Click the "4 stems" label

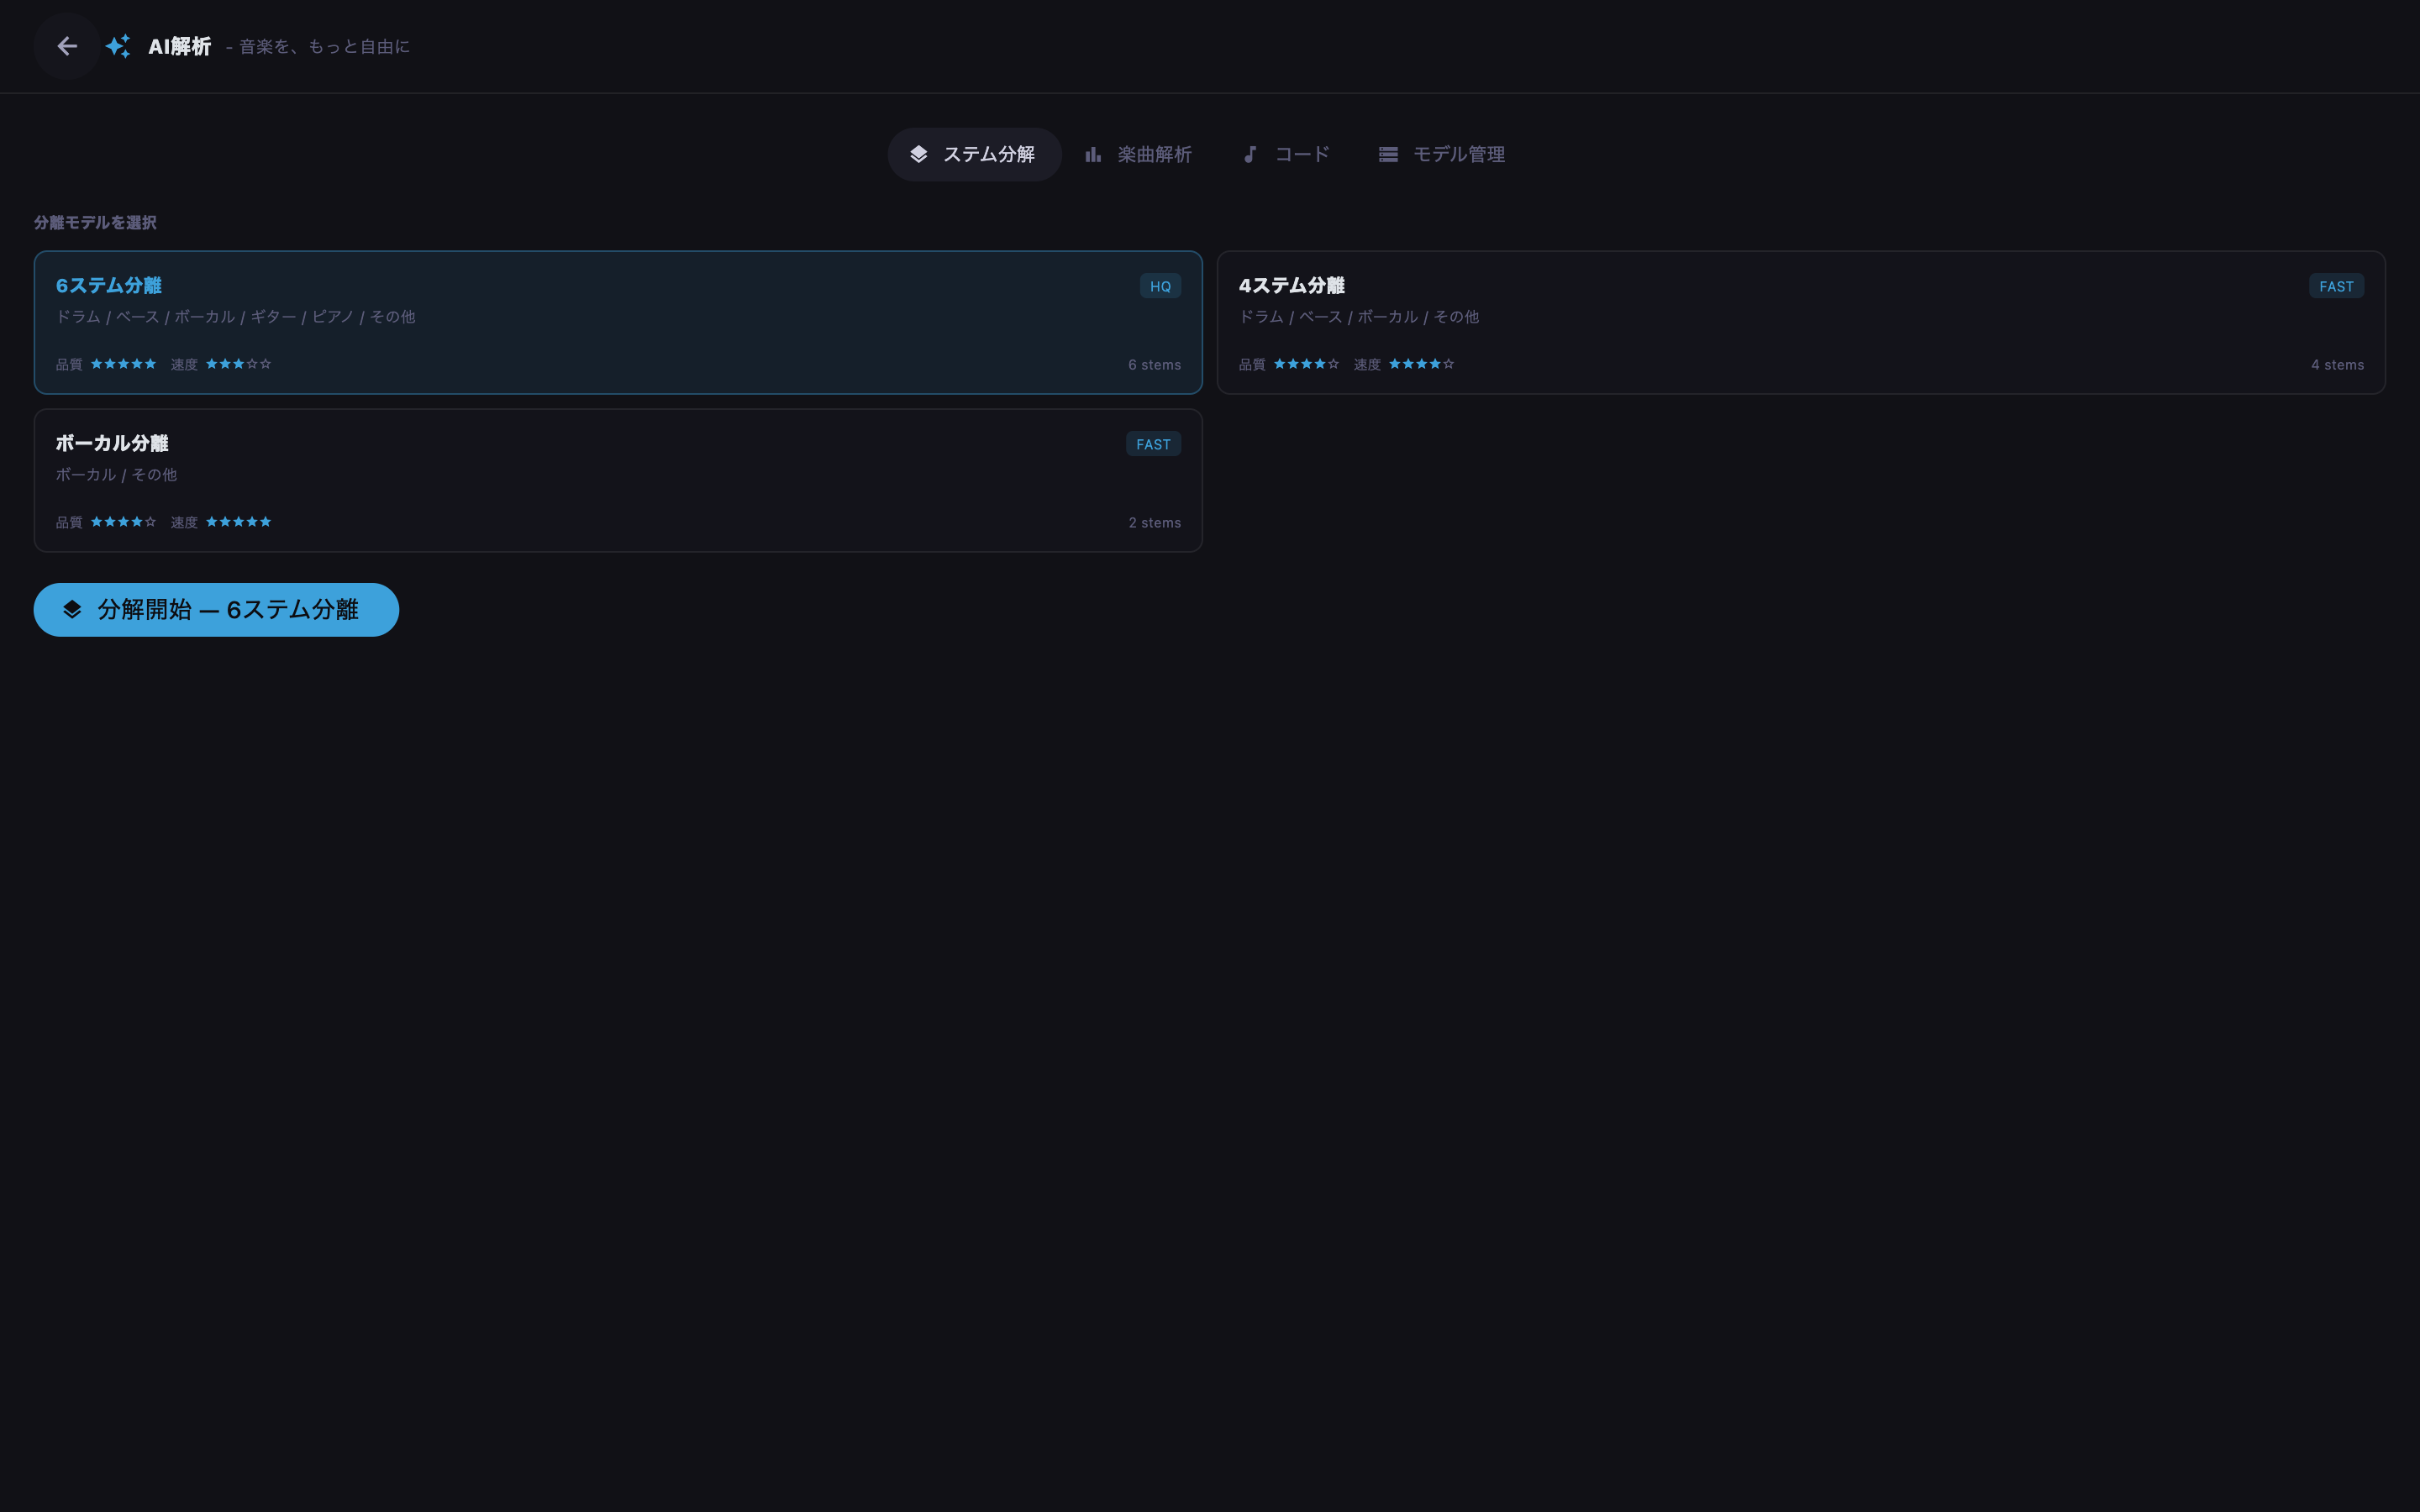pos(2337,365)
